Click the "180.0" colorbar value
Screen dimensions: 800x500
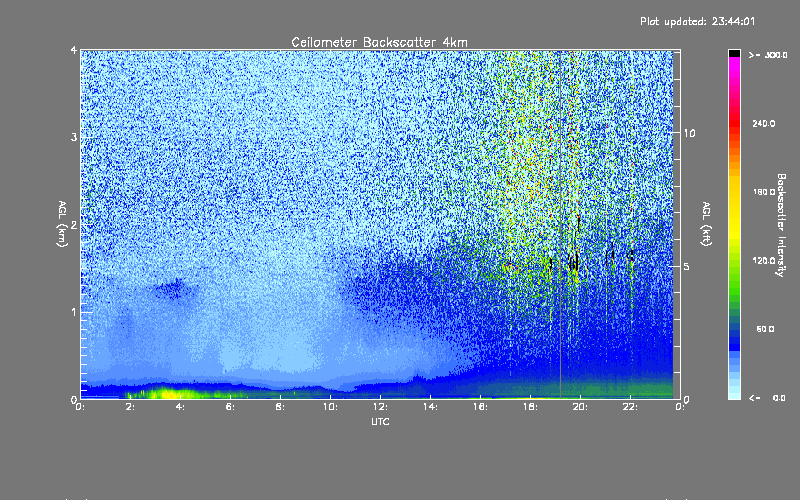tap(764, 192)
